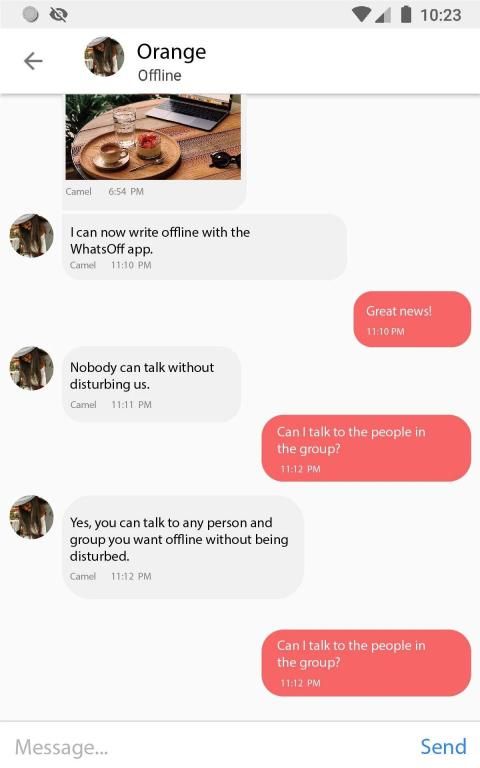The image size is (480, 768).
Task: Tap avatar beside WhatsOff app message
Action: coord(32,235)
